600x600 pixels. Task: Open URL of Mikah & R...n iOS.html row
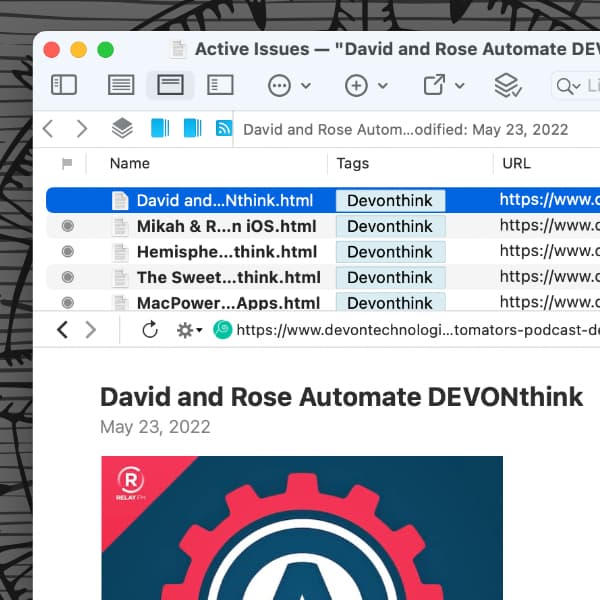tap(549, 225)
